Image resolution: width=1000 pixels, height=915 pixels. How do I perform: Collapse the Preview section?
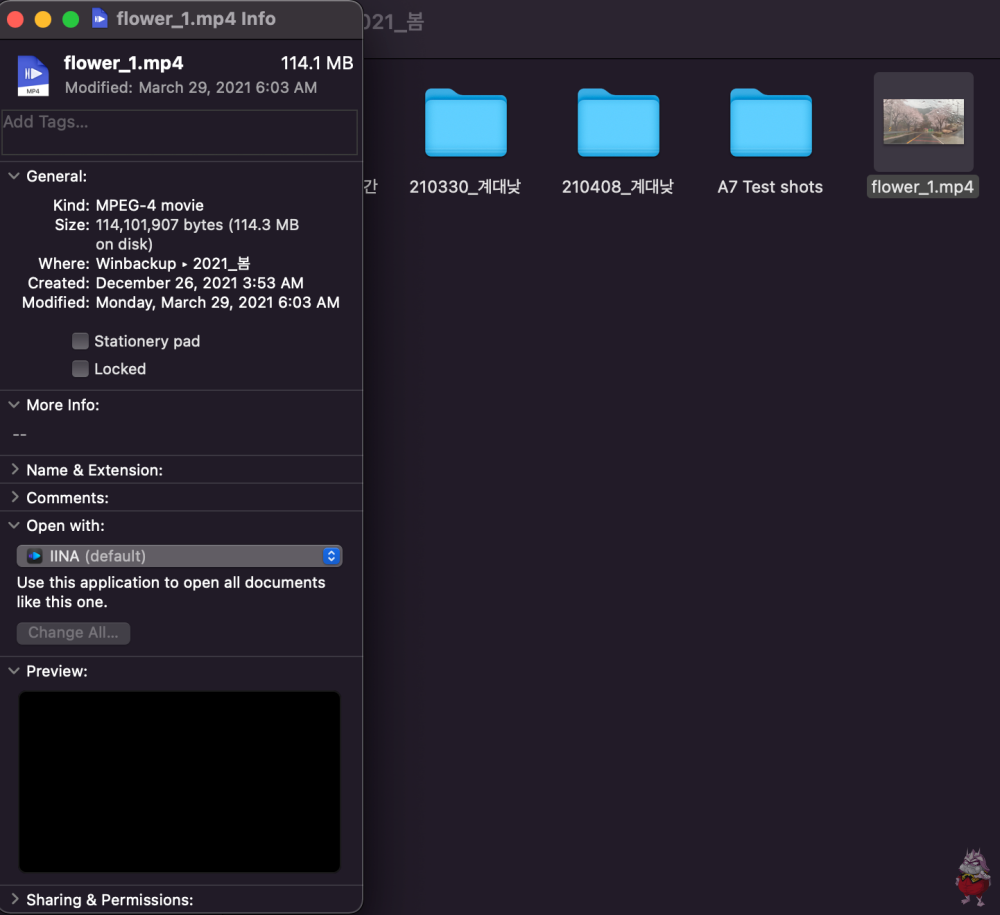[x=14, y=671]
